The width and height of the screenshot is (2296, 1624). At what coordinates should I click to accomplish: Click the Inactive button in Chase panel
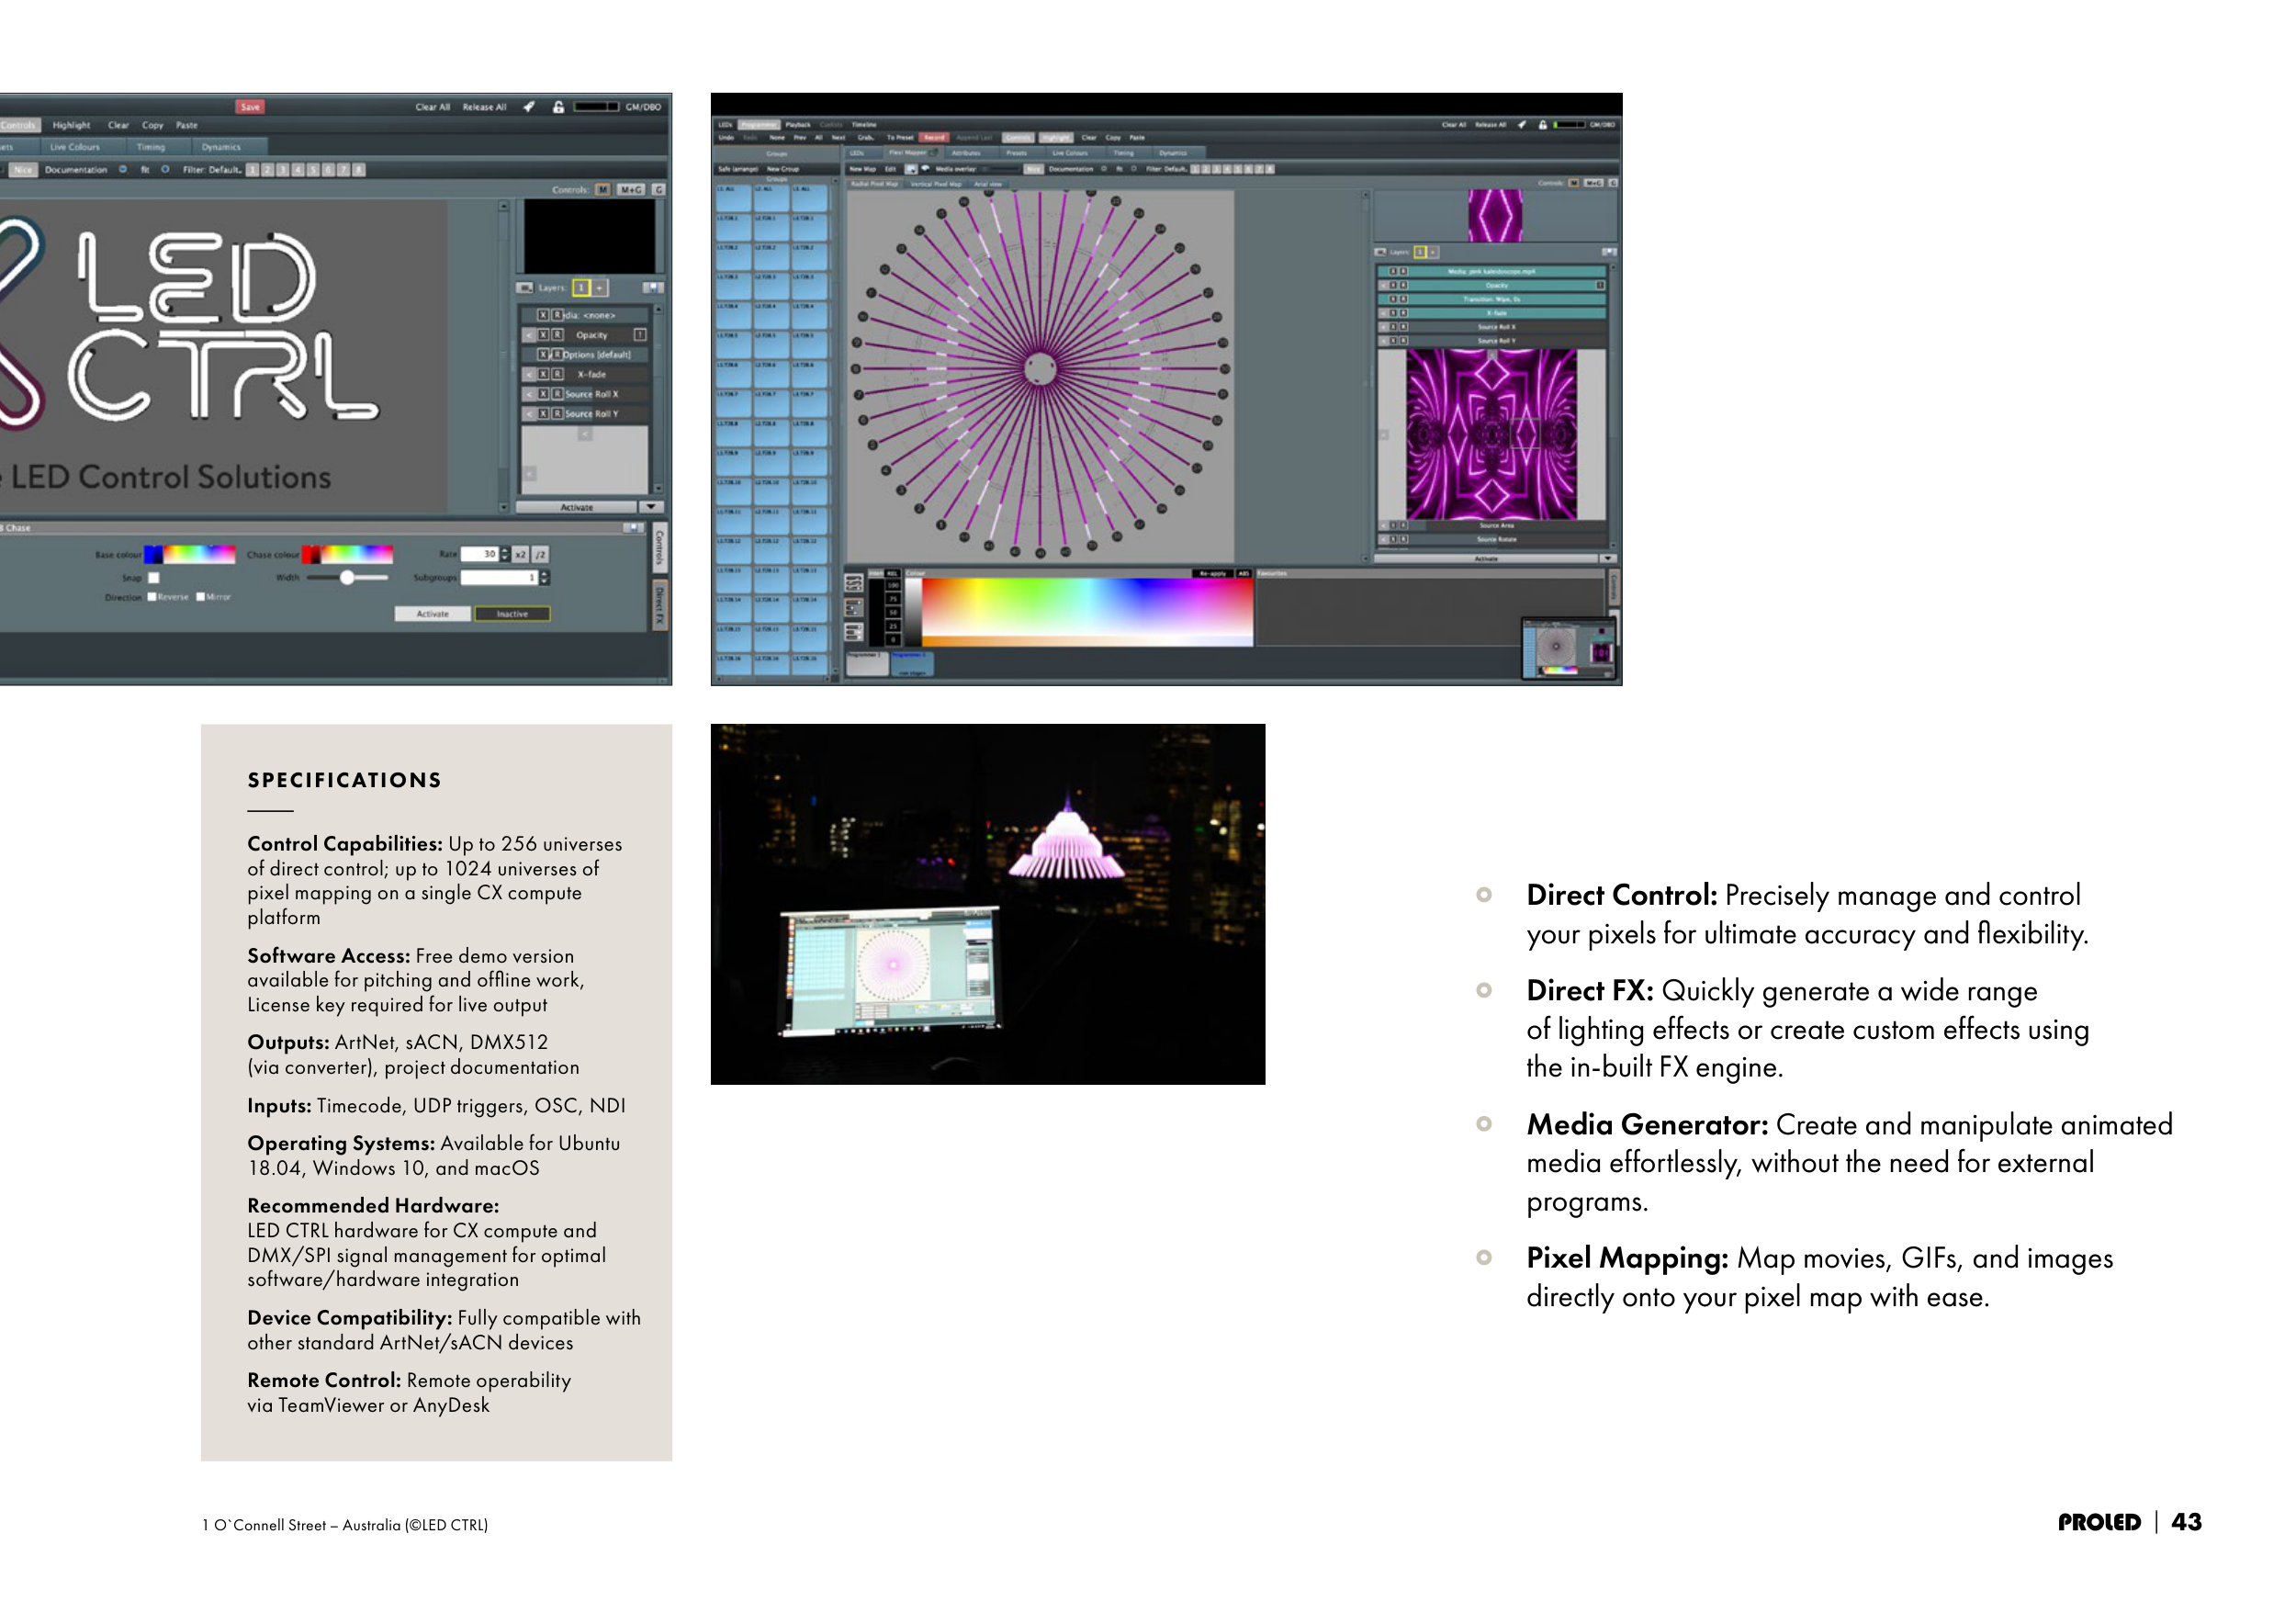(x=512, y=614)
